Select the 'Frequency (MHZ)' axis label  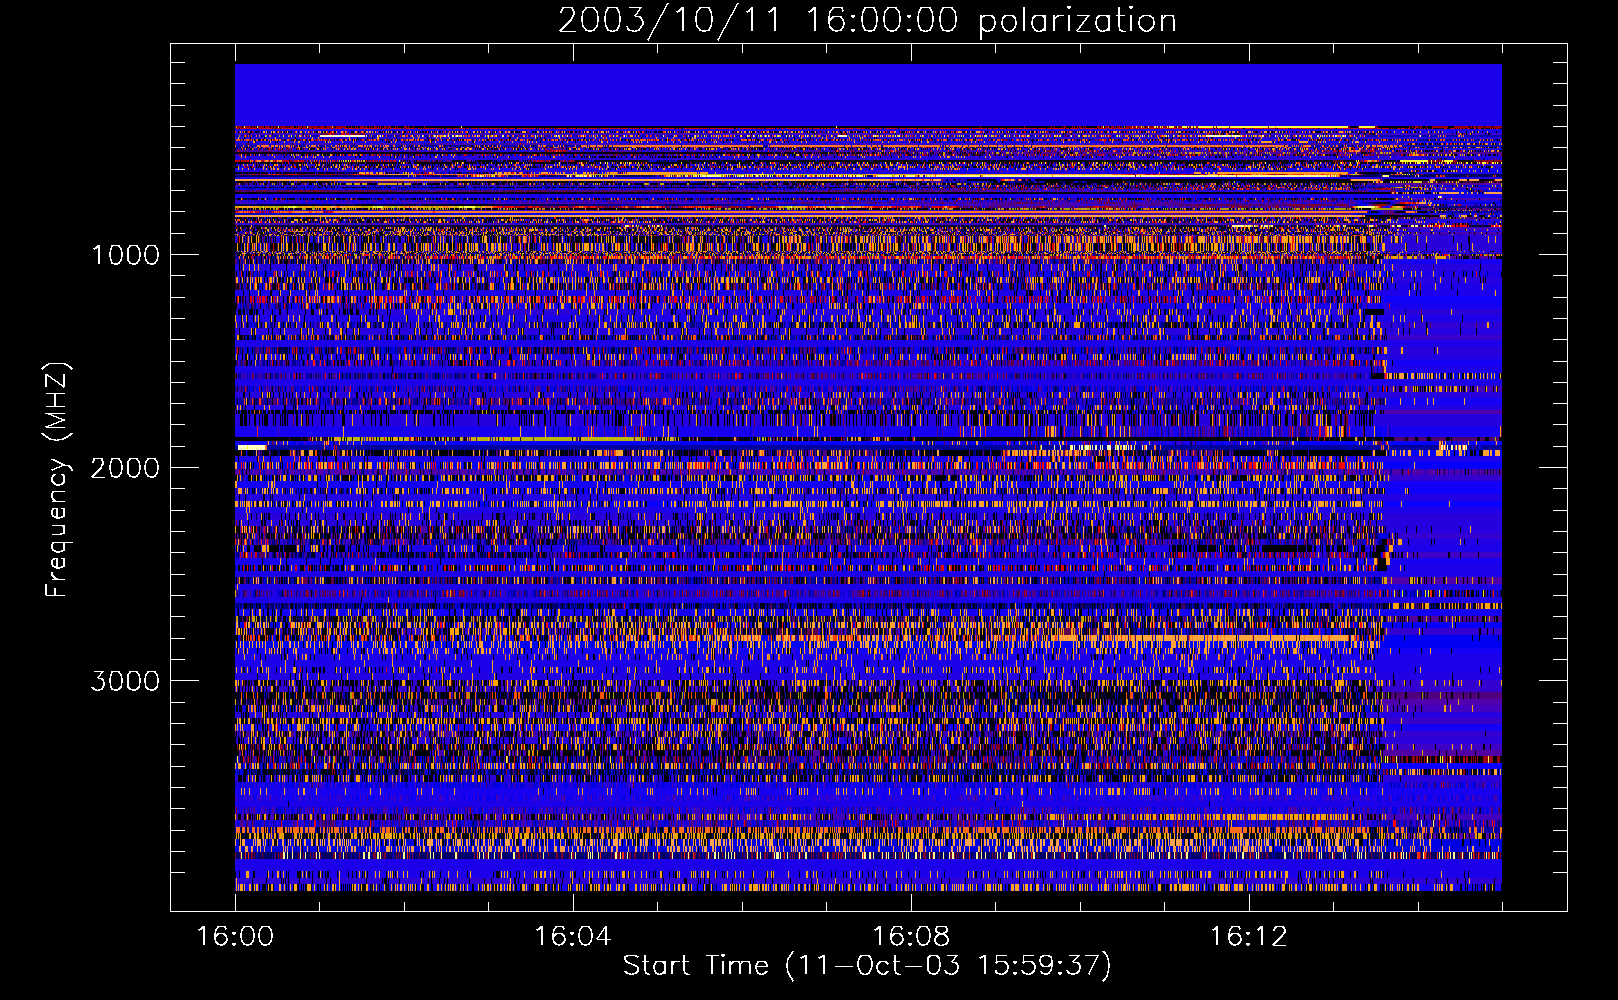coord(57,479)
